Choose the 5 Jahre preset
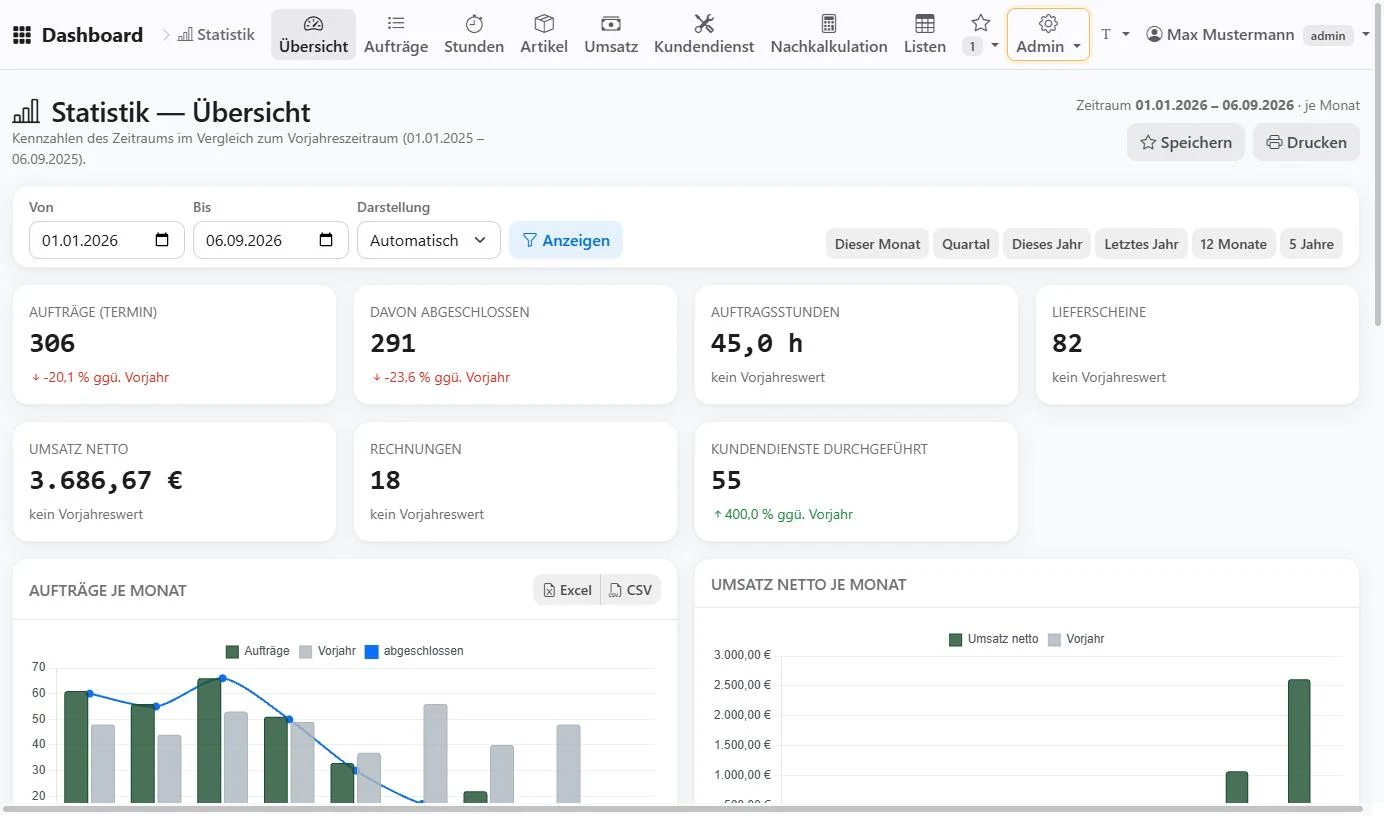 click(1311, 244)
